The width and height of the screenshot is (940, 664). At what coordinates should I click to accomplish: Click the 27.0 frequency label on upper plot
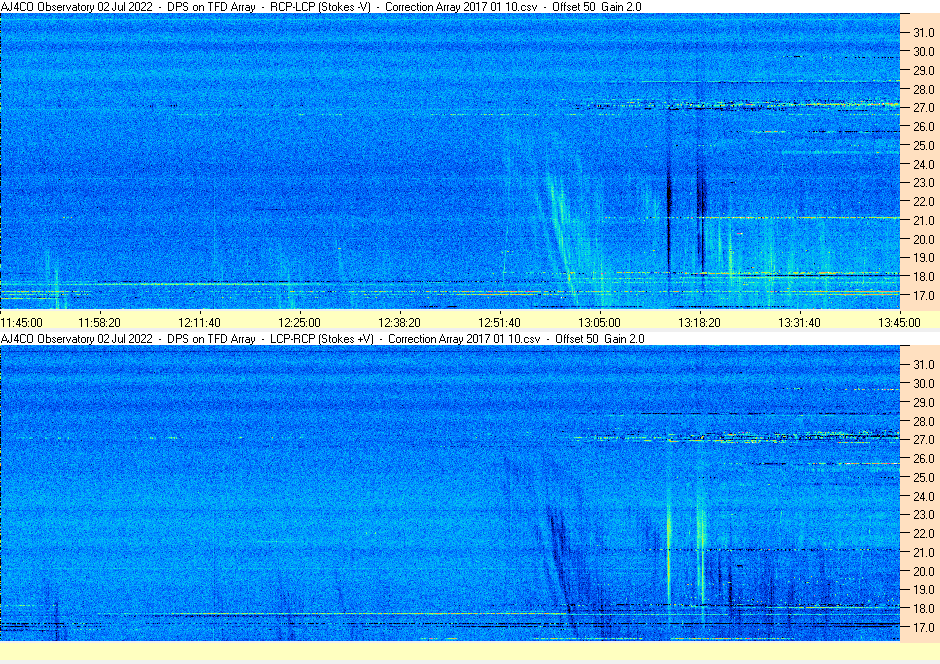tap(923, 108)
